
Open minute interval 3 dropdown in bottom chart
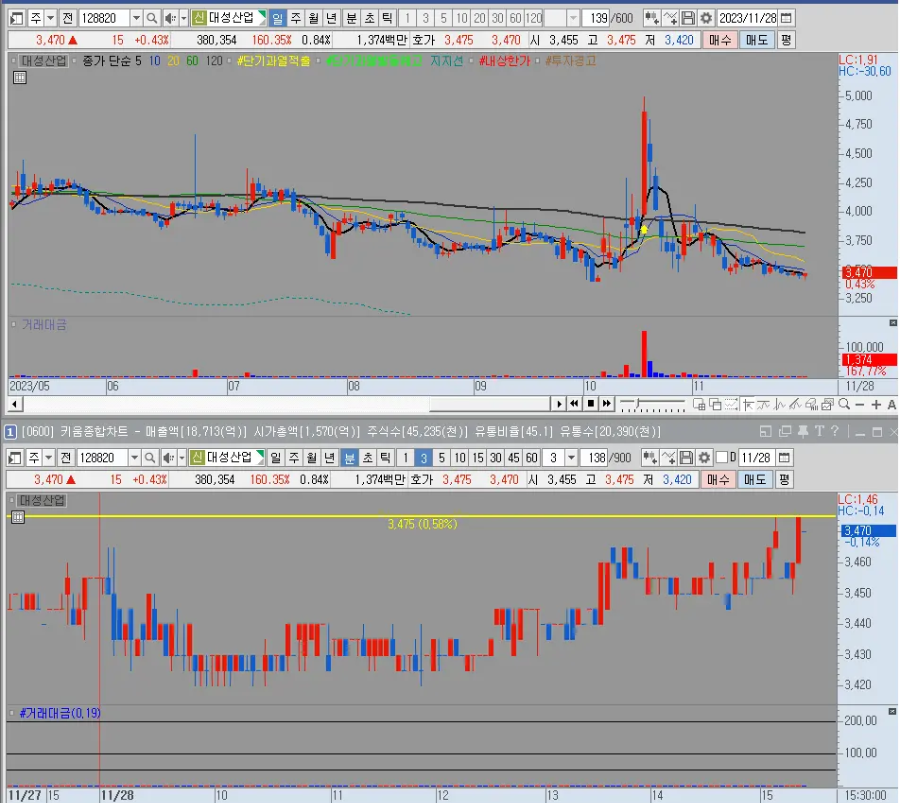pos(571,458)
